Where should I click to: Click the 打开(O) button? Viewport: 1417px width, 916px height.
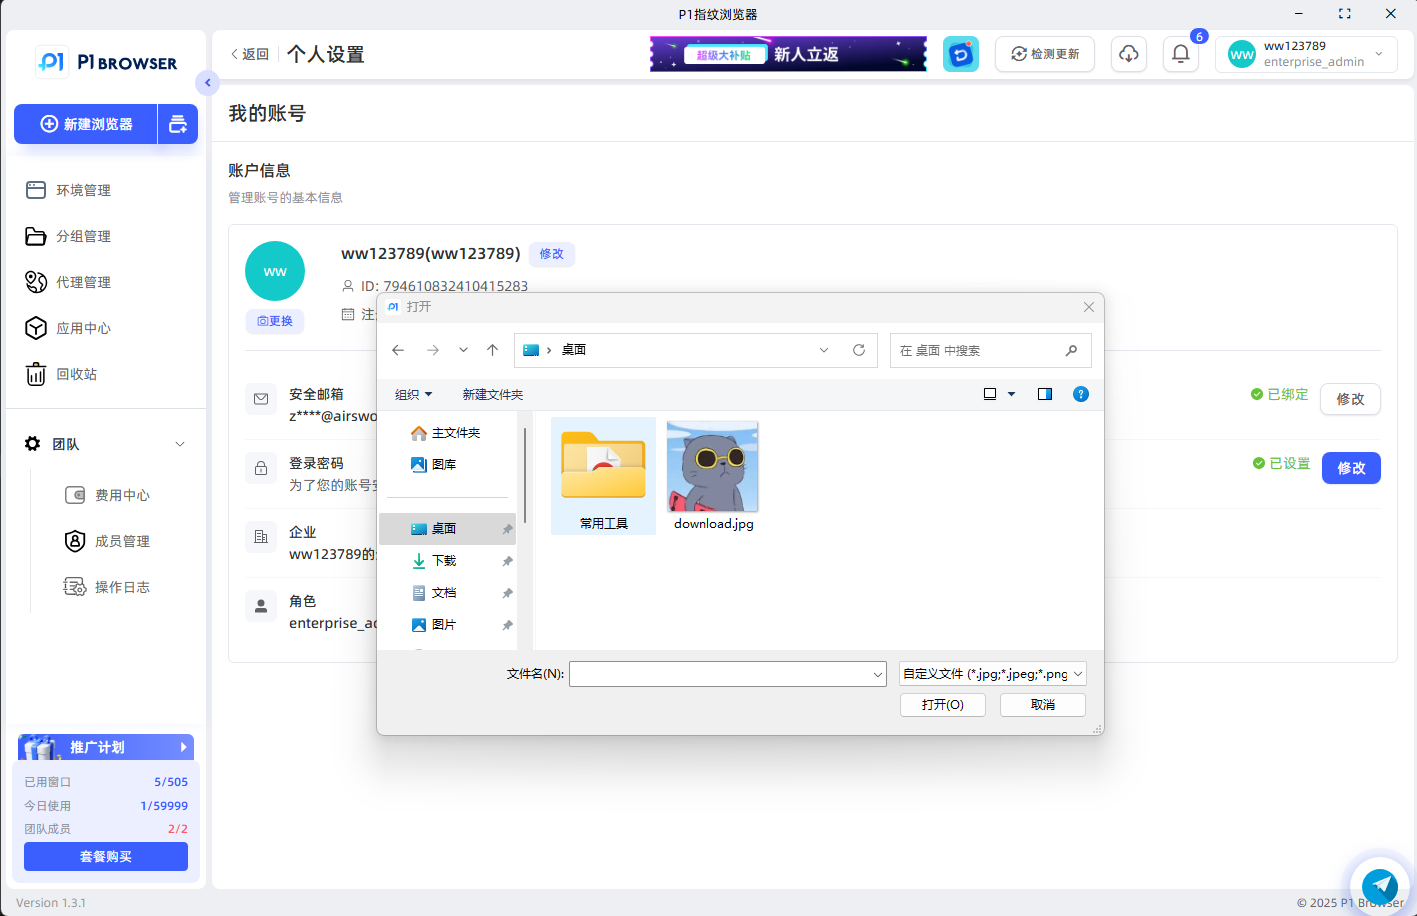point(941,704)
